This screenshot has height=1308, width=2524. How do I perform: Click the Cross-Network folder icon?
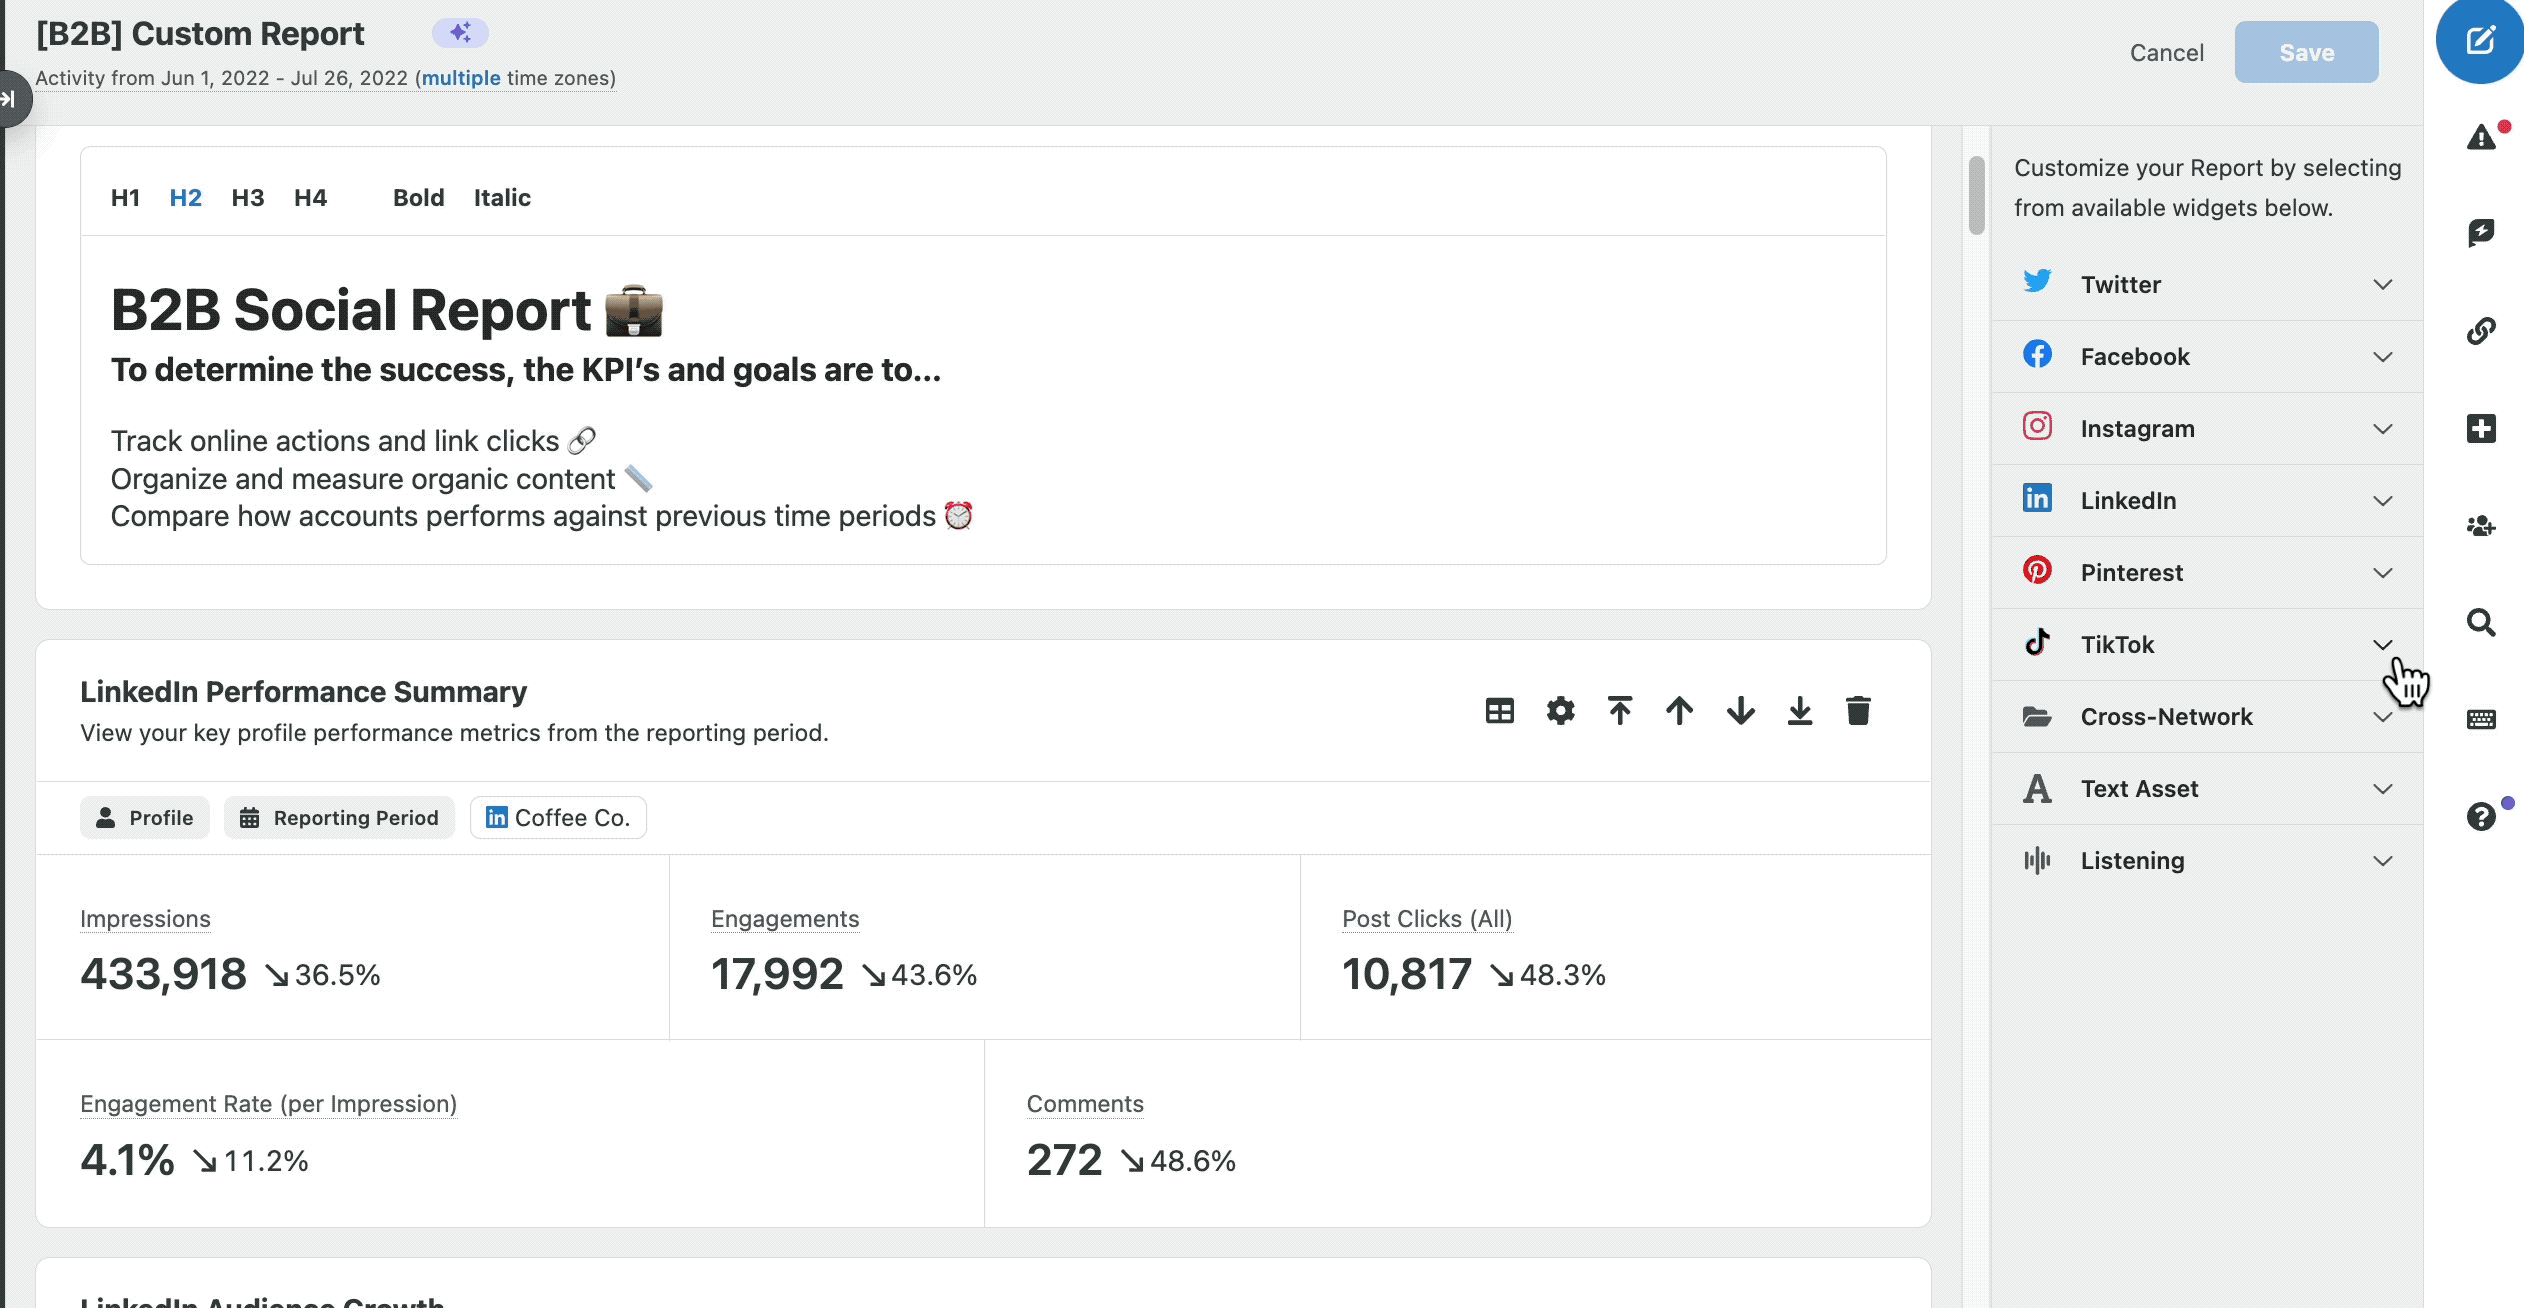pos(2037,716)
